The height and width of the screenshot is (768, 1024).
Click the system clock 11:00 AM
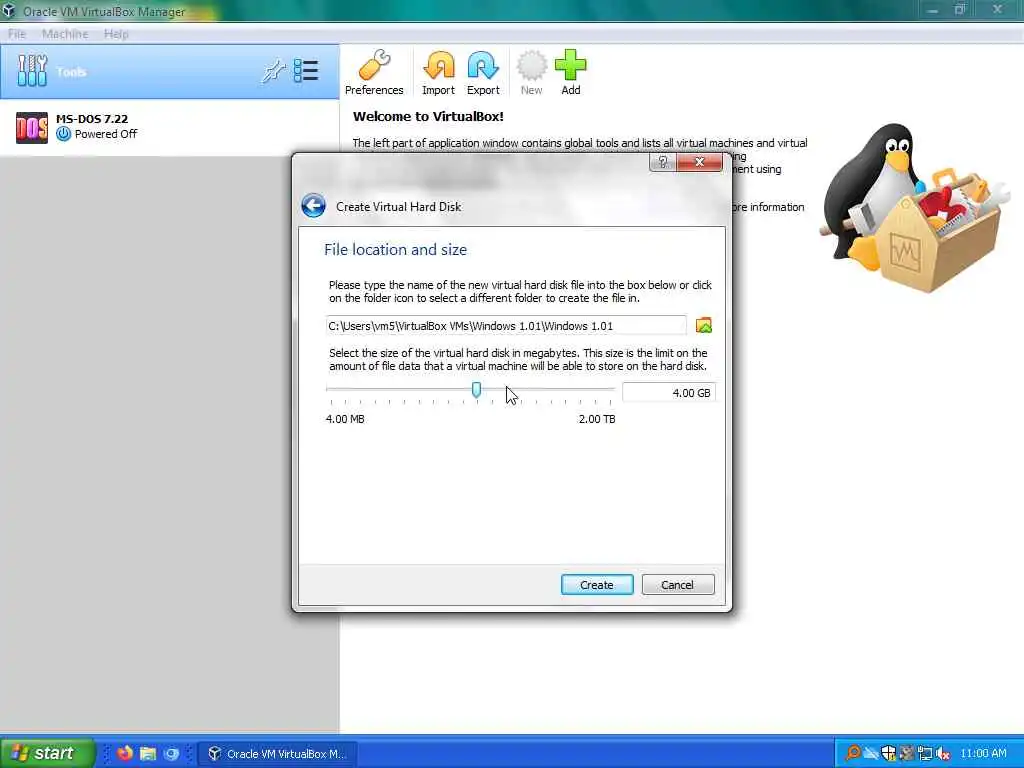[984, 753]
